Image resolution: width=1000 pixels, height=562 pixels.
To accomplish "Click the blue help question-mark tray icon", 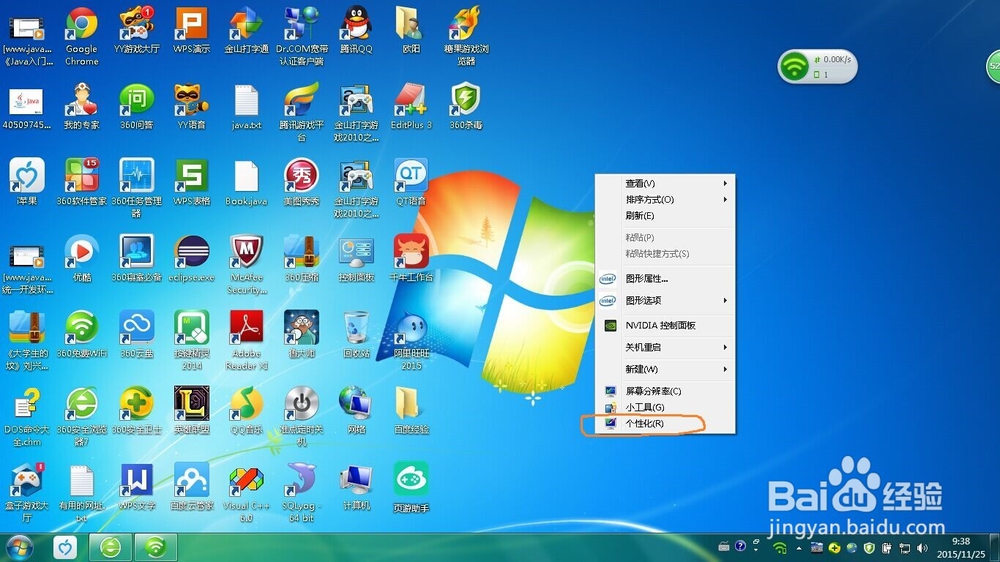I will (x=740, y=546).
